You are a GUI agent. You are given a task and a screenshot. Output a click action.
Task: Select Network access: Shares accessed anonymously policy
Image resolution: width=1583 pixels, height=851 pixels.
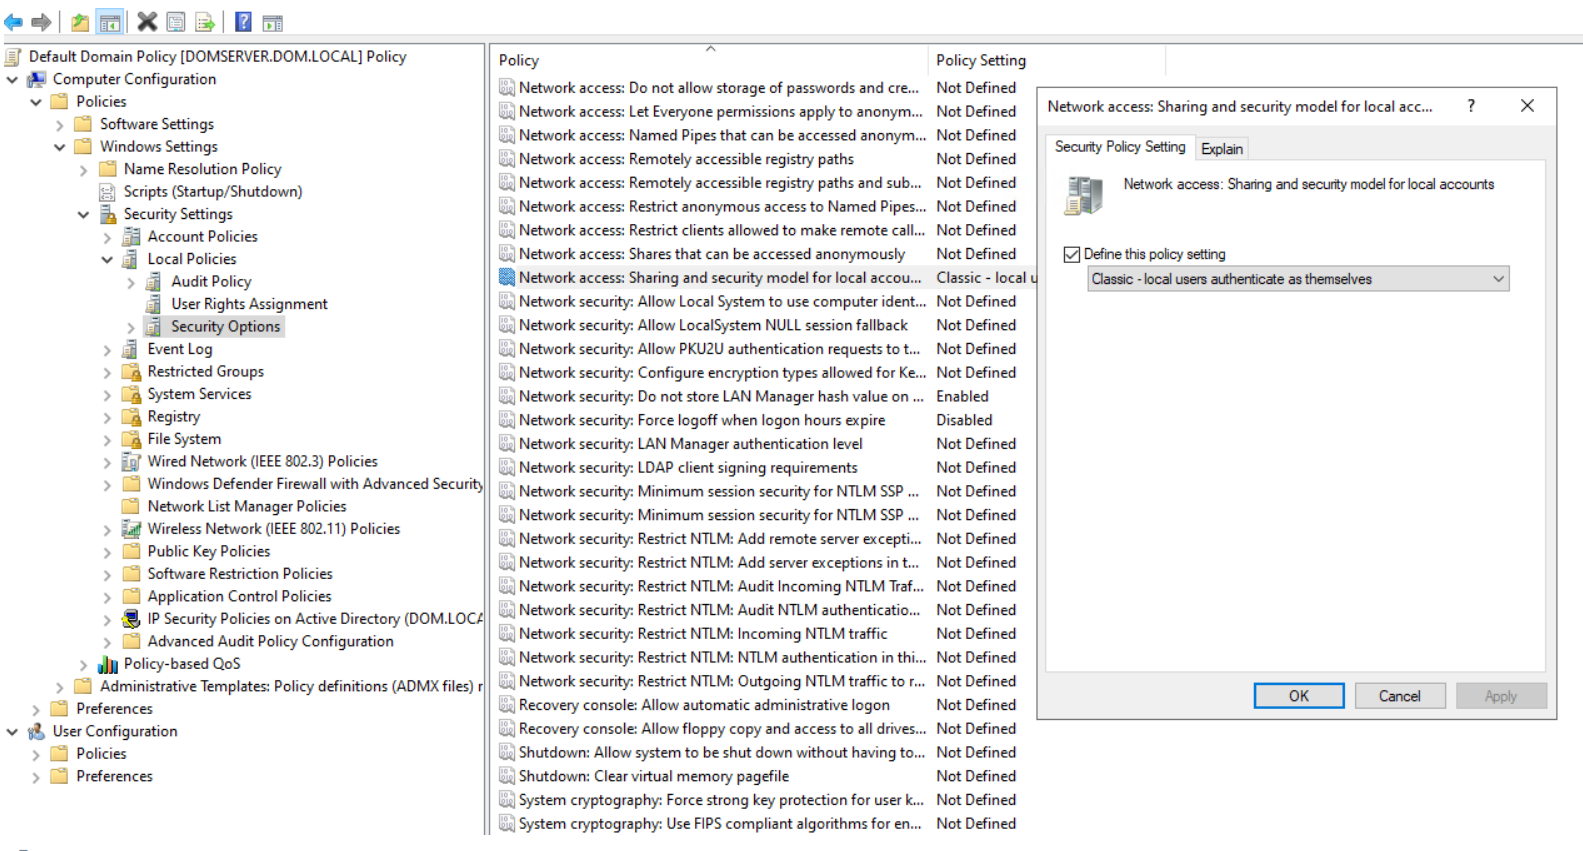712,254
